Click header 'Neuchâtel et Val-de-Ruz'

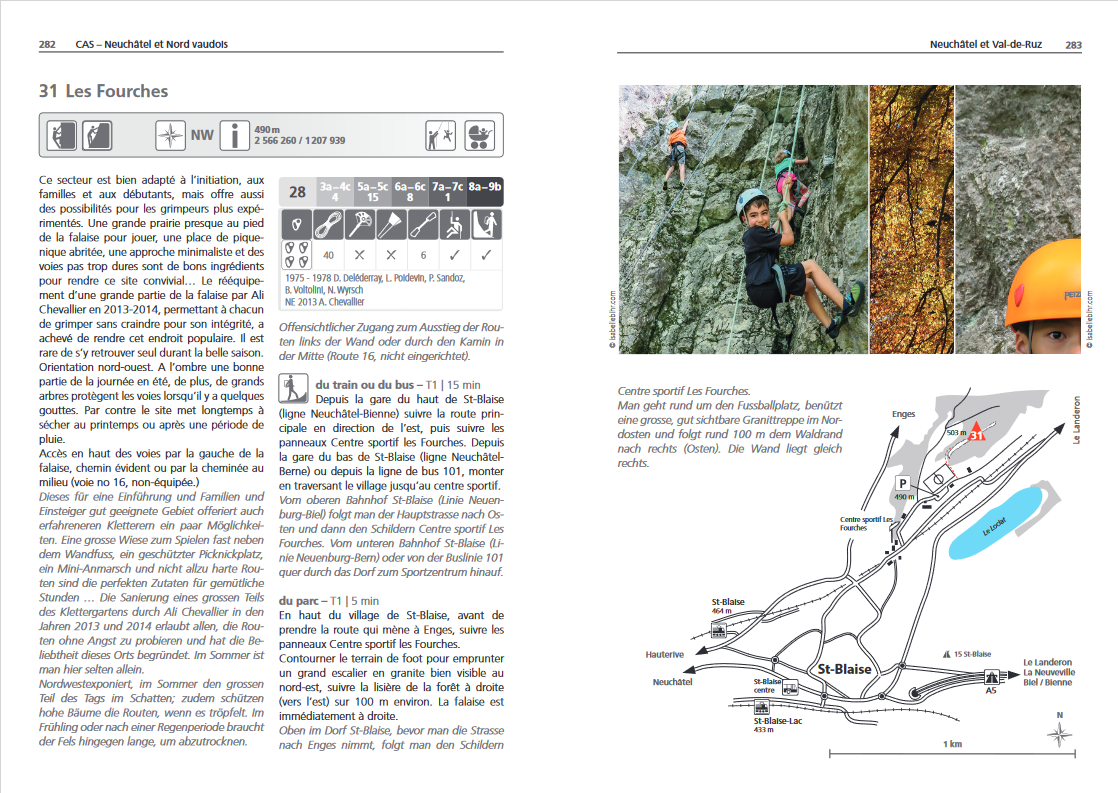985,44
